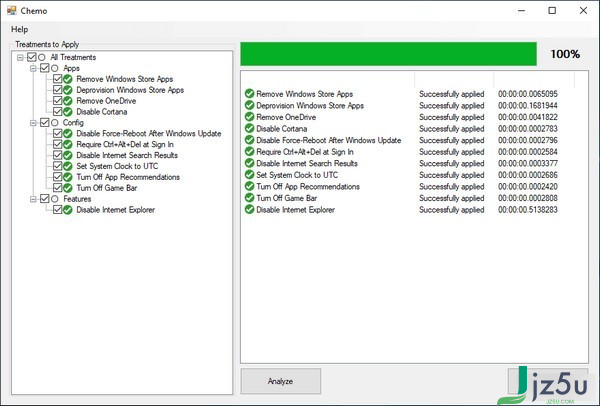Uncheck the All Treatments checkbox
Image resolution: width=600 pixels, height=406 pixels.
click(31, 57)
